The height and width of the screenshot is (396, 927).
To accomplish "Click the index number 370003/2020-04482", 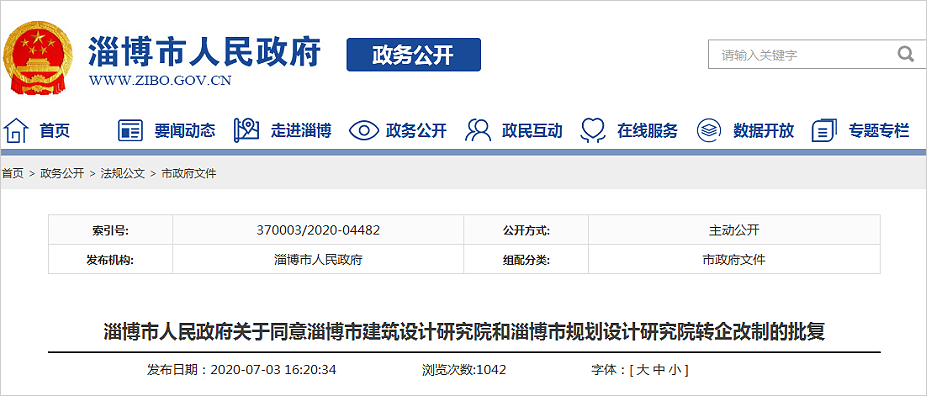I will pos(318,230).
